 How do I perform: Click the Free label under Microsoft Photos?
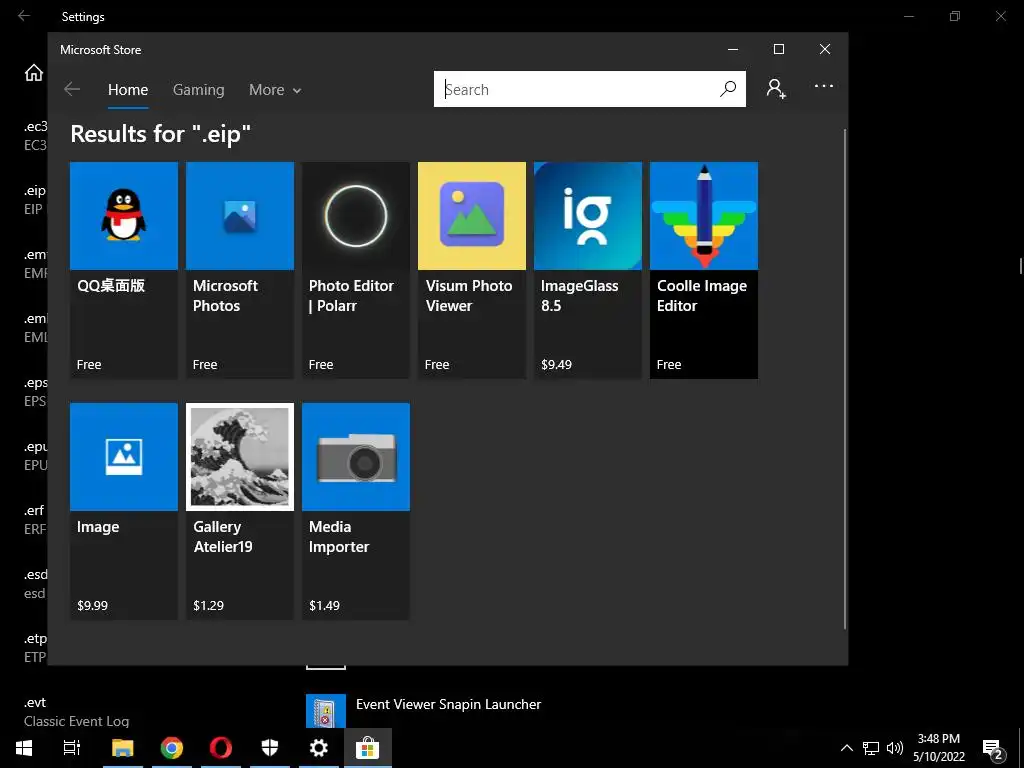[205, 364]
